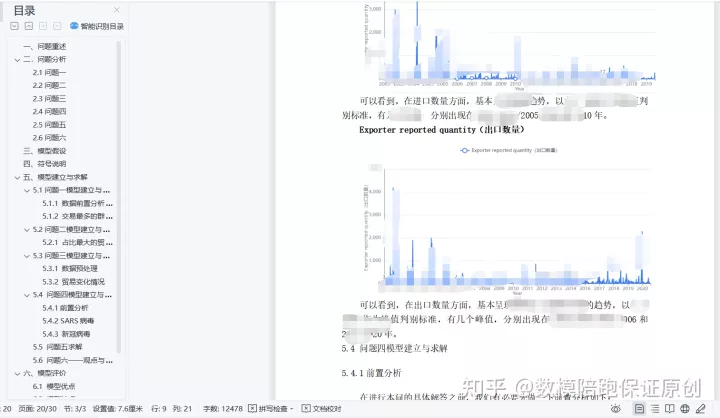Click 字数: 12478 word count
720x418 pixels.
(x=223, y=409)
